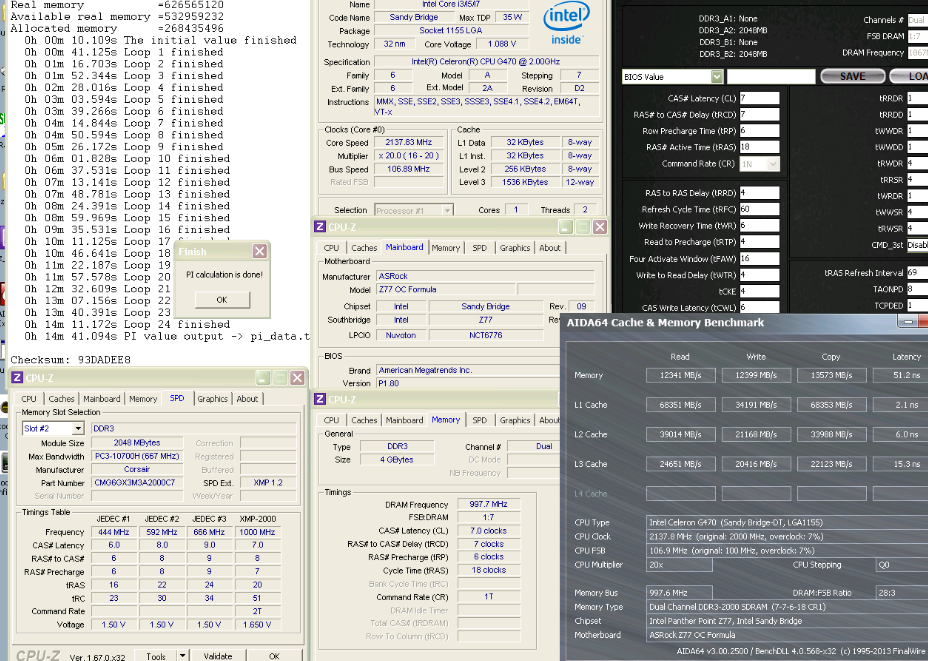Switch to the Memory tab in the CPU-Z SPD window
This screenshot has height=661, width=928.
[x=143, y=399]
